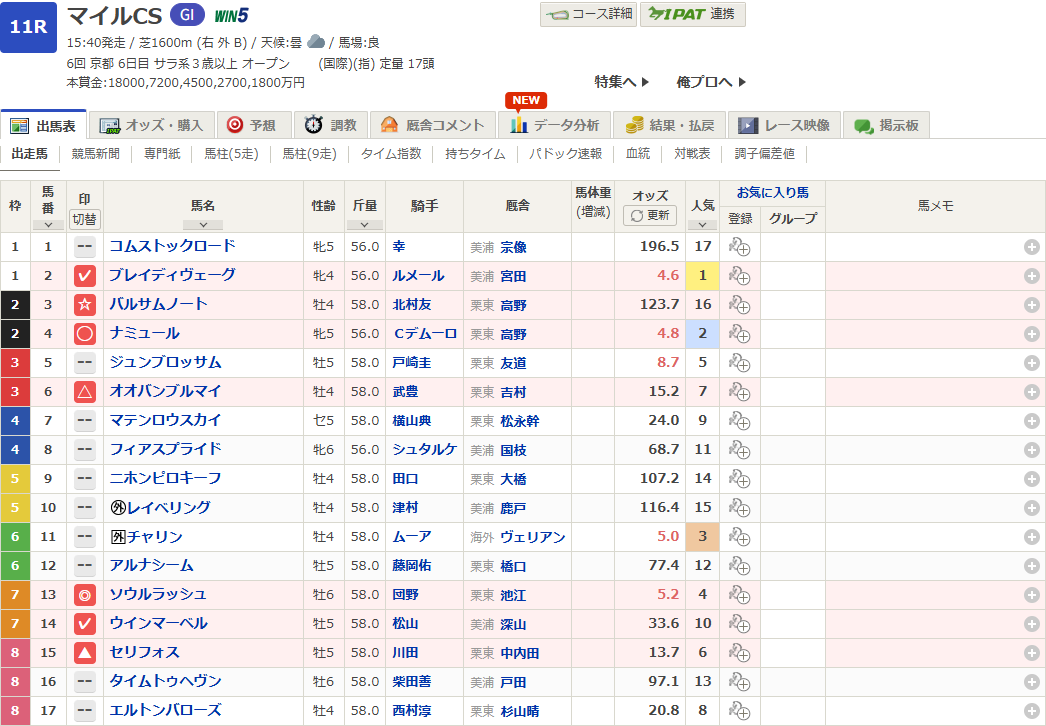
Task: Toggle the blank mark for チャリン
Action: (x=85, y=537)
